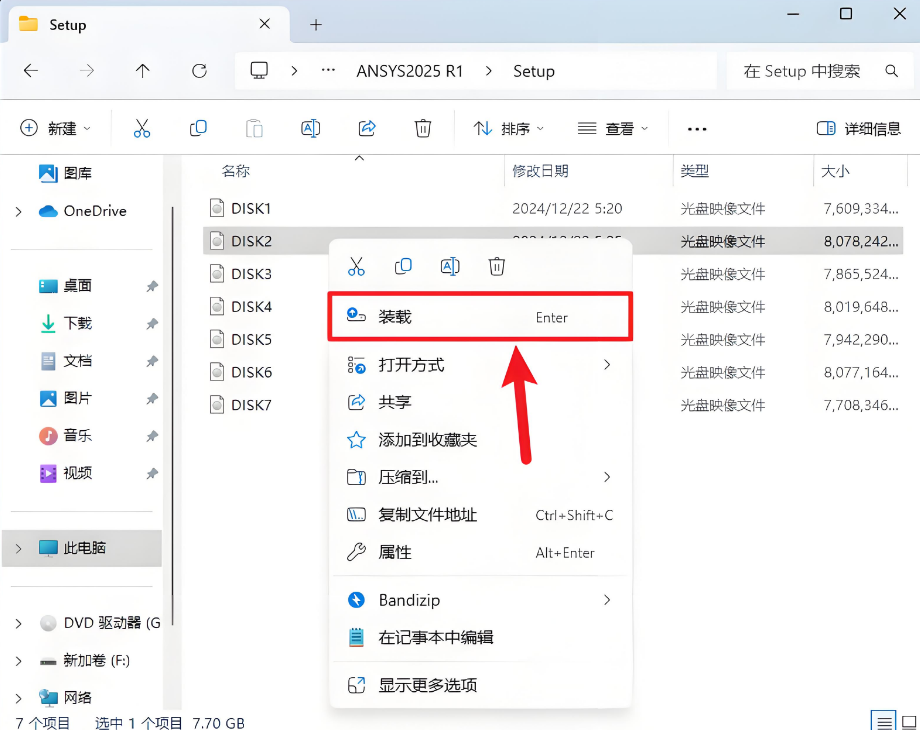Expand the 新加卷 (F:) tree node
The width and height of the screenshot is (920, 730).
coord(18,661)
